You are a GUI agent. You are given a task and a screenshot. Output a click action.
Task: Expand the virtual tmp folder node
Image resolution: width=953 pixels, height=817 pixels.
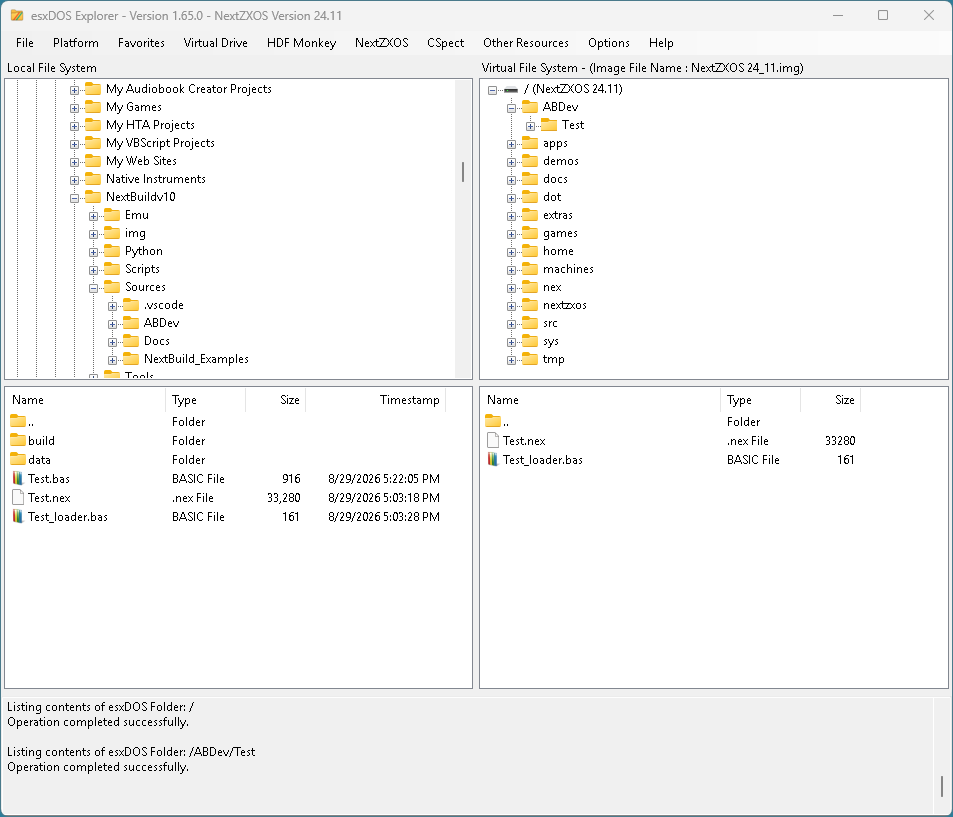coord(511,360)
